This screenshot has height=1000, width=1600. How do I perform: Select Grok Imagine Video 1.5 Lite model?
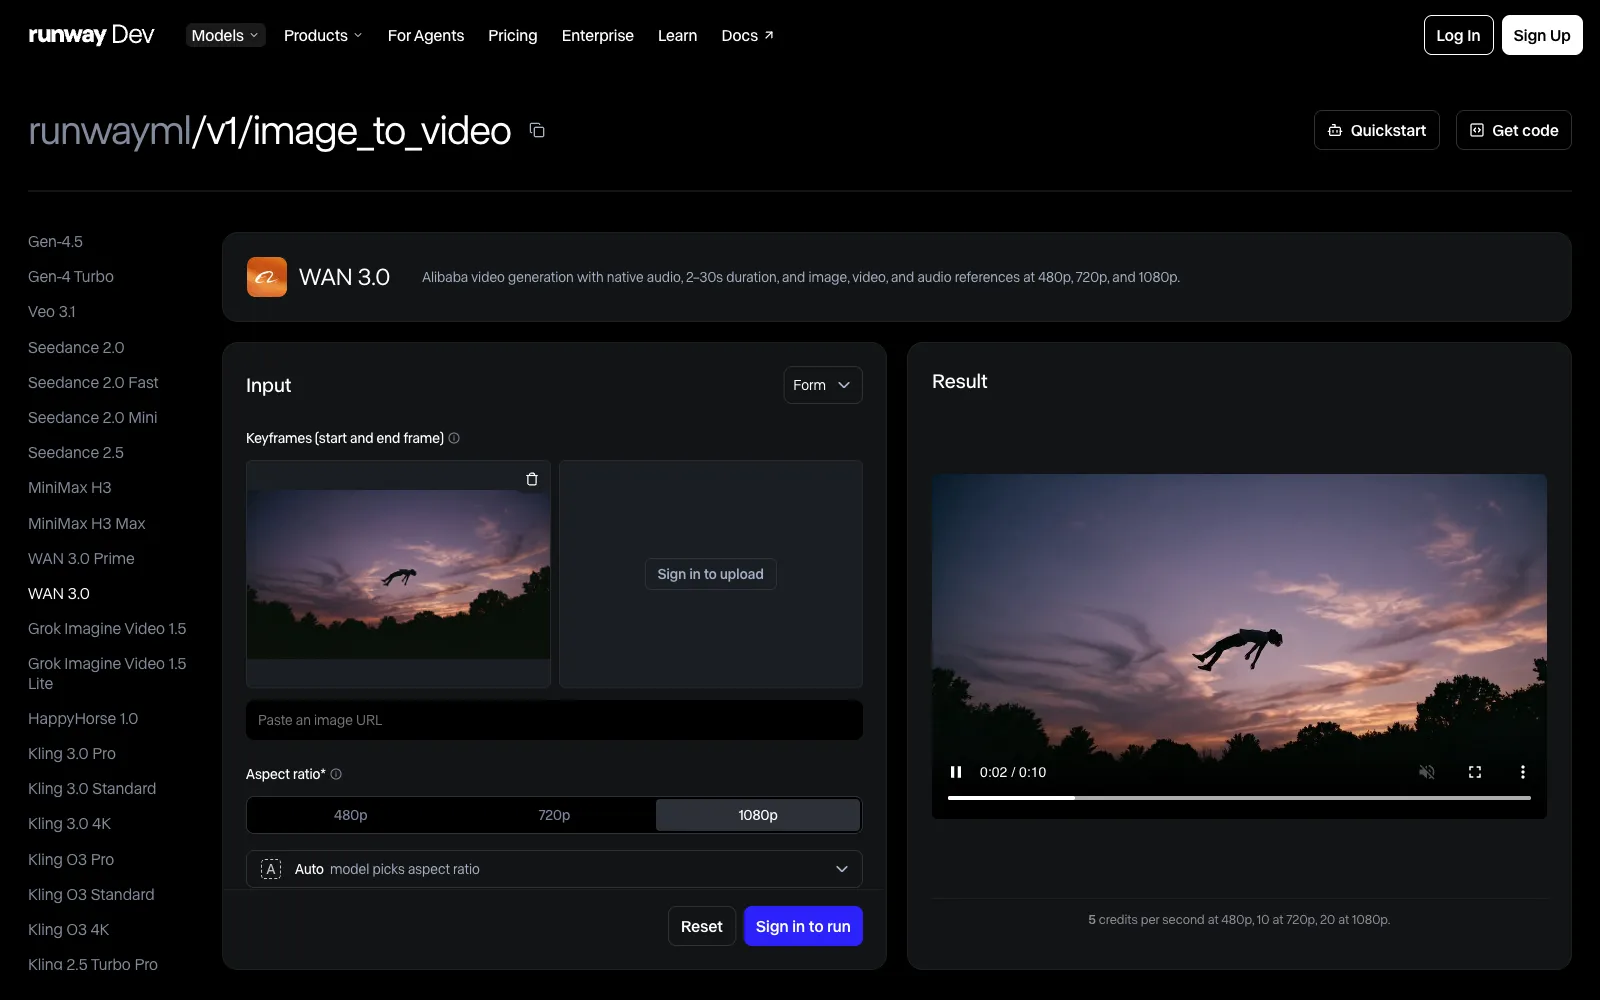pos(107,673)
